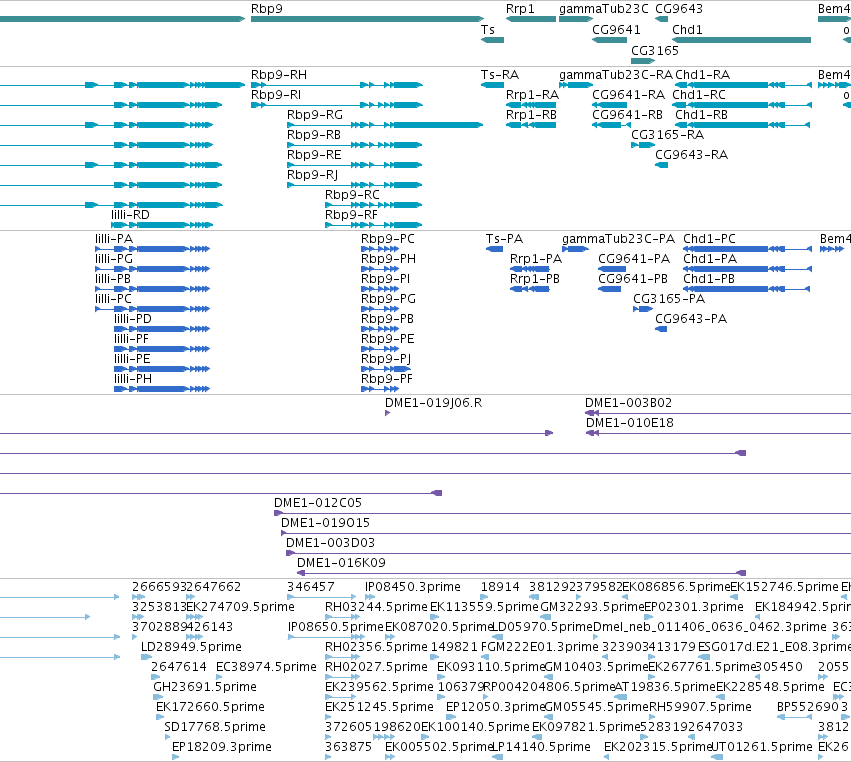
Task: Click protein label Ts-PA
Action: point(504,239)
